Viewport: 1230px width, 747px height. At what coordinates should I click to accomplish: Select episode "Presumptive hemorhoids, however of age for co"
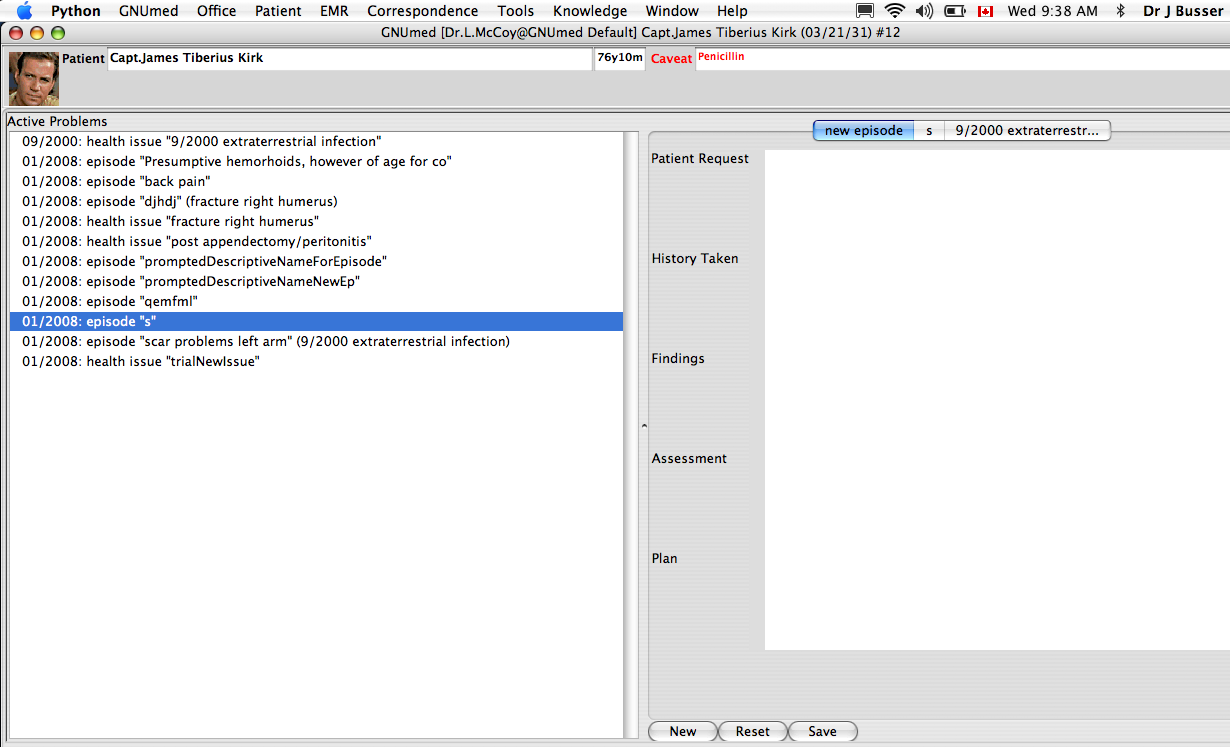(316, 162)
